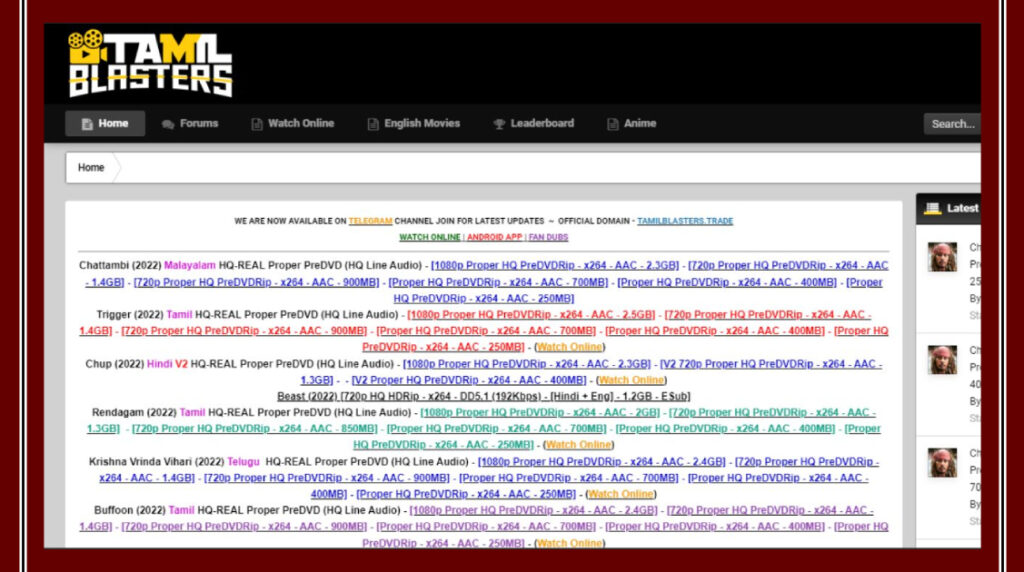Open Trigger 1080p 2.5GB download link
Screen dimensions: 1024x572
tap(531, 314)
